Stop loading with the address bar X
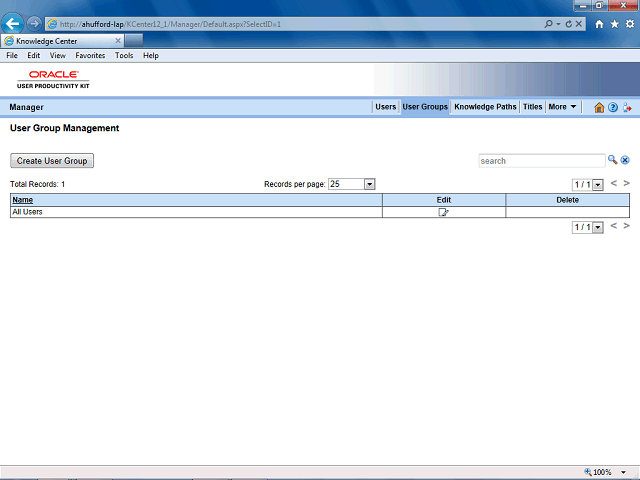The width and height of the screenshot is (640, 480). (x=579, y=24)
